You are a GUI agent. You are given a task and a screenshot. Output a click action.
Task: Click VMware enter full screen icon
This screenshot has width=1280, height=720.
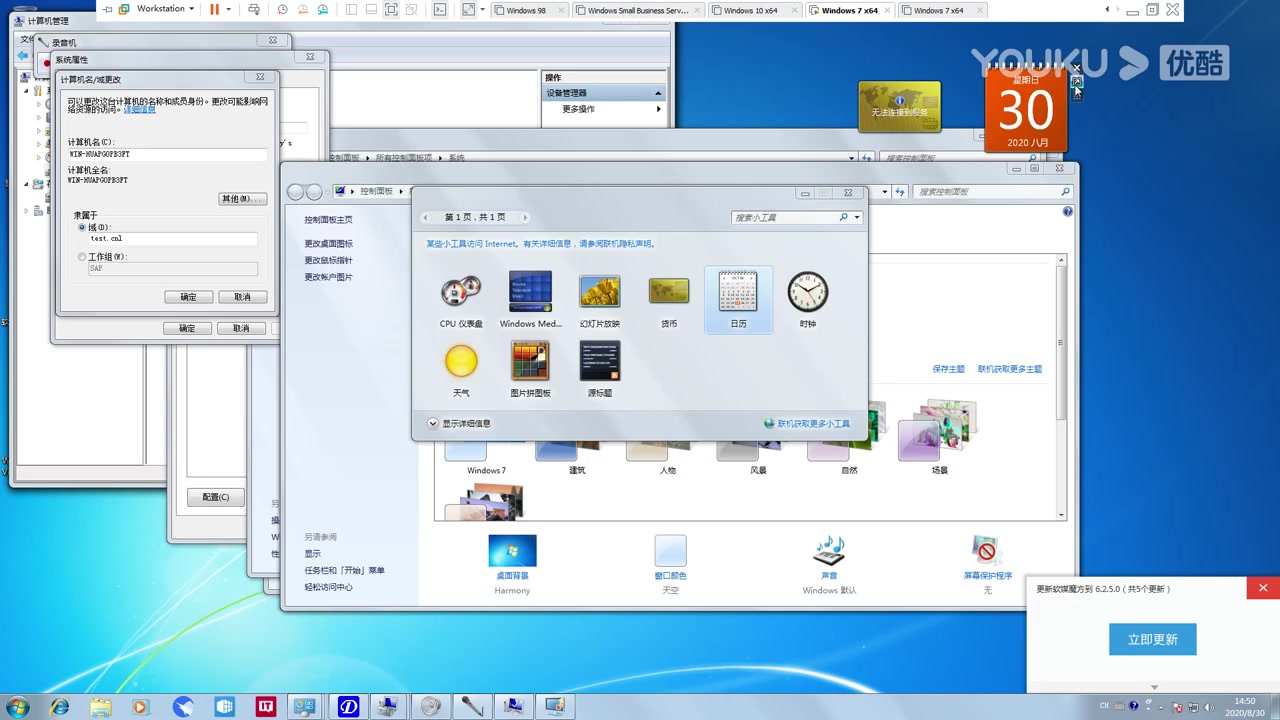click(391, 9)
